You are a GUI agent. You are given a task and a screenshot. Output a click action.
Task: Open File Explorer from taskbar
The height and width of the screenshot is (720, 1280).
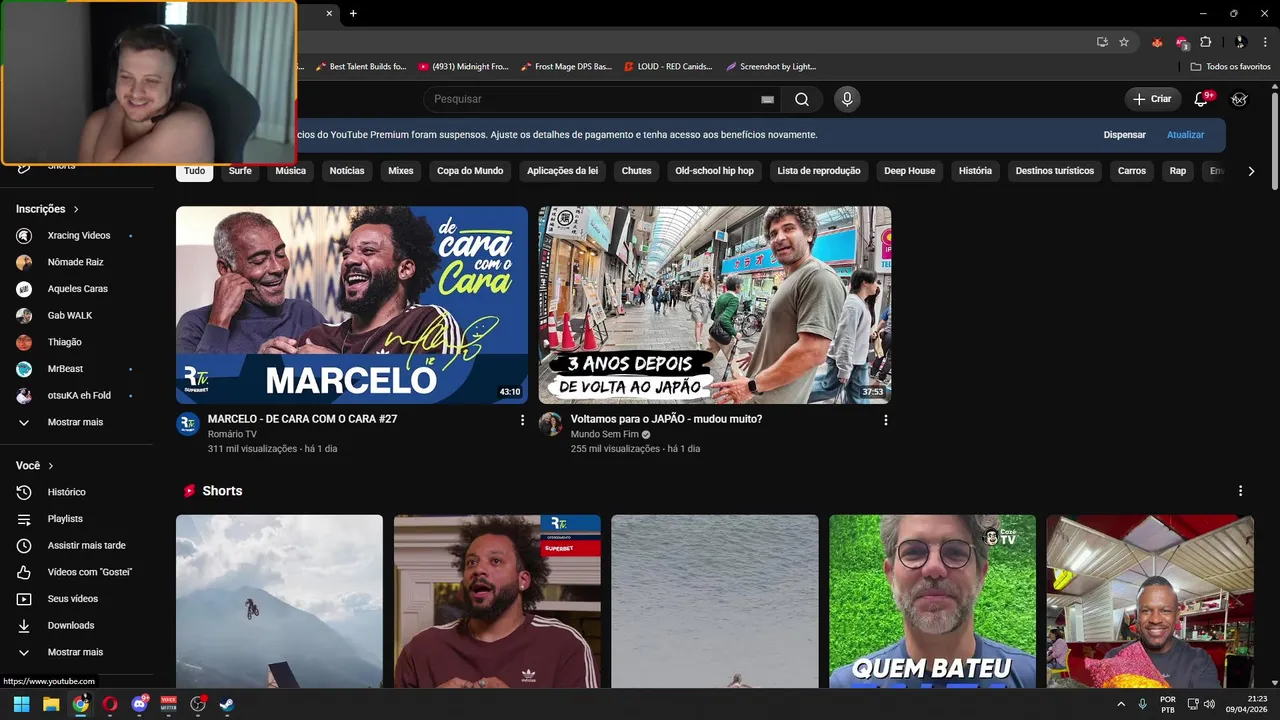click(x=51, y=704)
